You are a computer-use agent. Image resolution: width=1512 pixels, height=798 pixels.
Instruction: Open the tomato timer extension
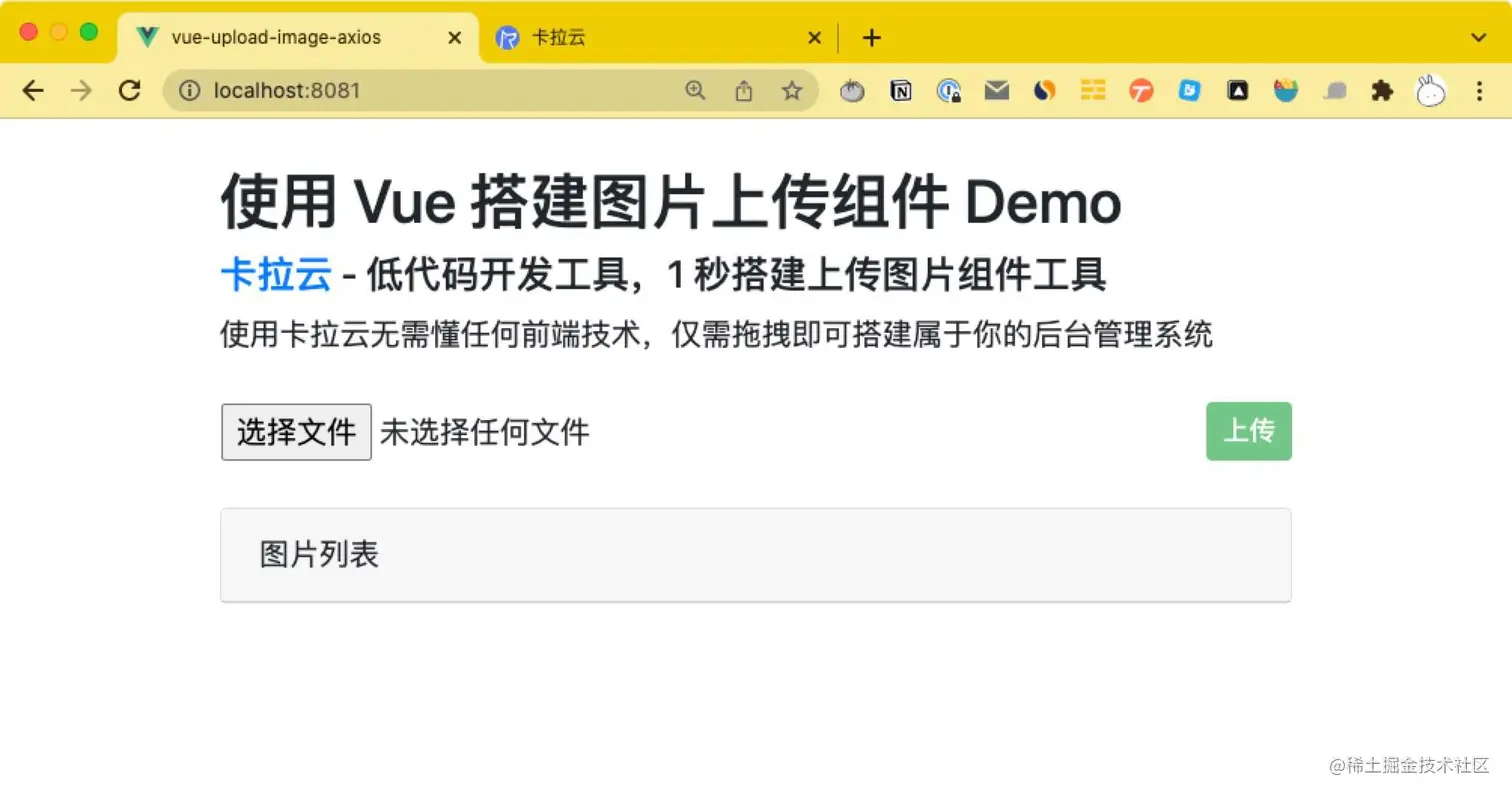pos(852,91)
